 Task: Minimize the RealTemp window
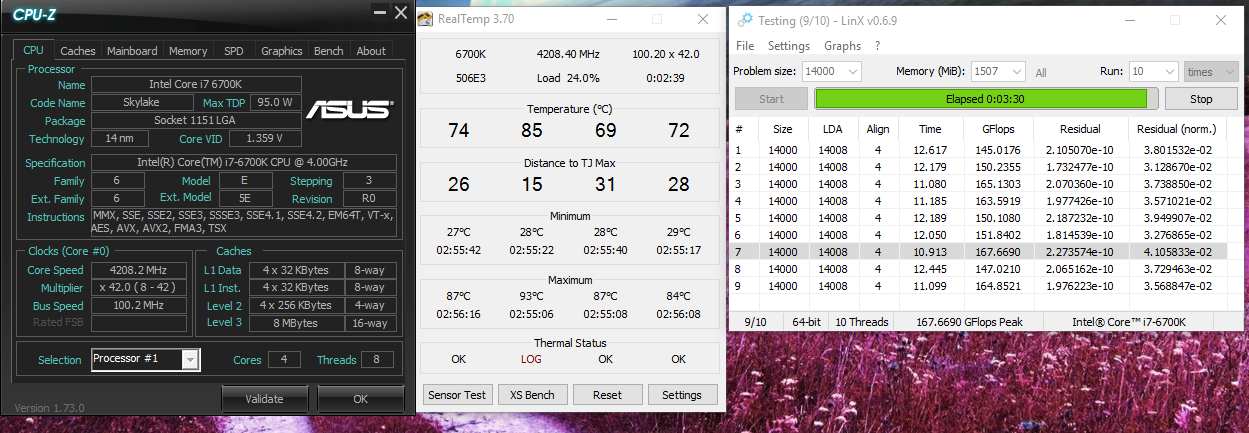point(610,19)
